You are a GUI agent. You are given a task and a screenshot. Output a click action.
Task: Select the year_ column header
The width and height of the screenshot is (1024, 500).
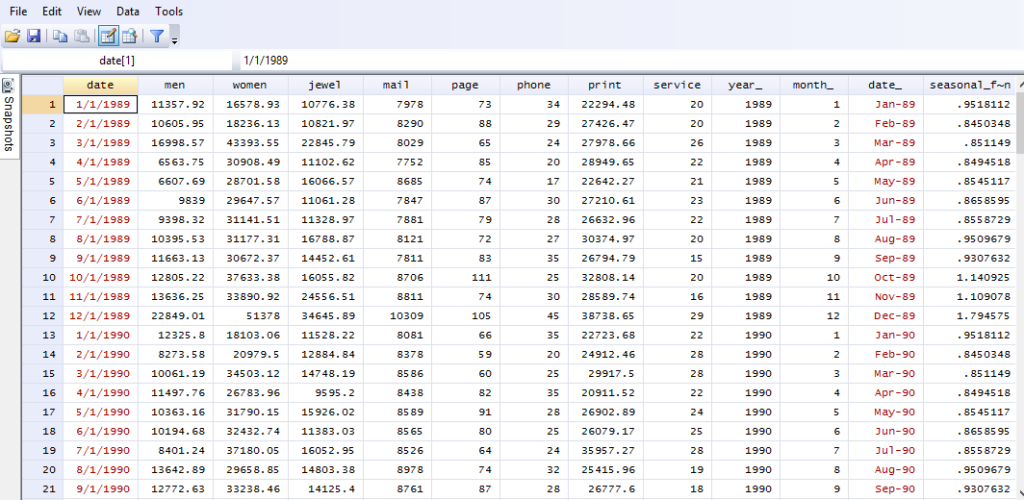(746, 85)
